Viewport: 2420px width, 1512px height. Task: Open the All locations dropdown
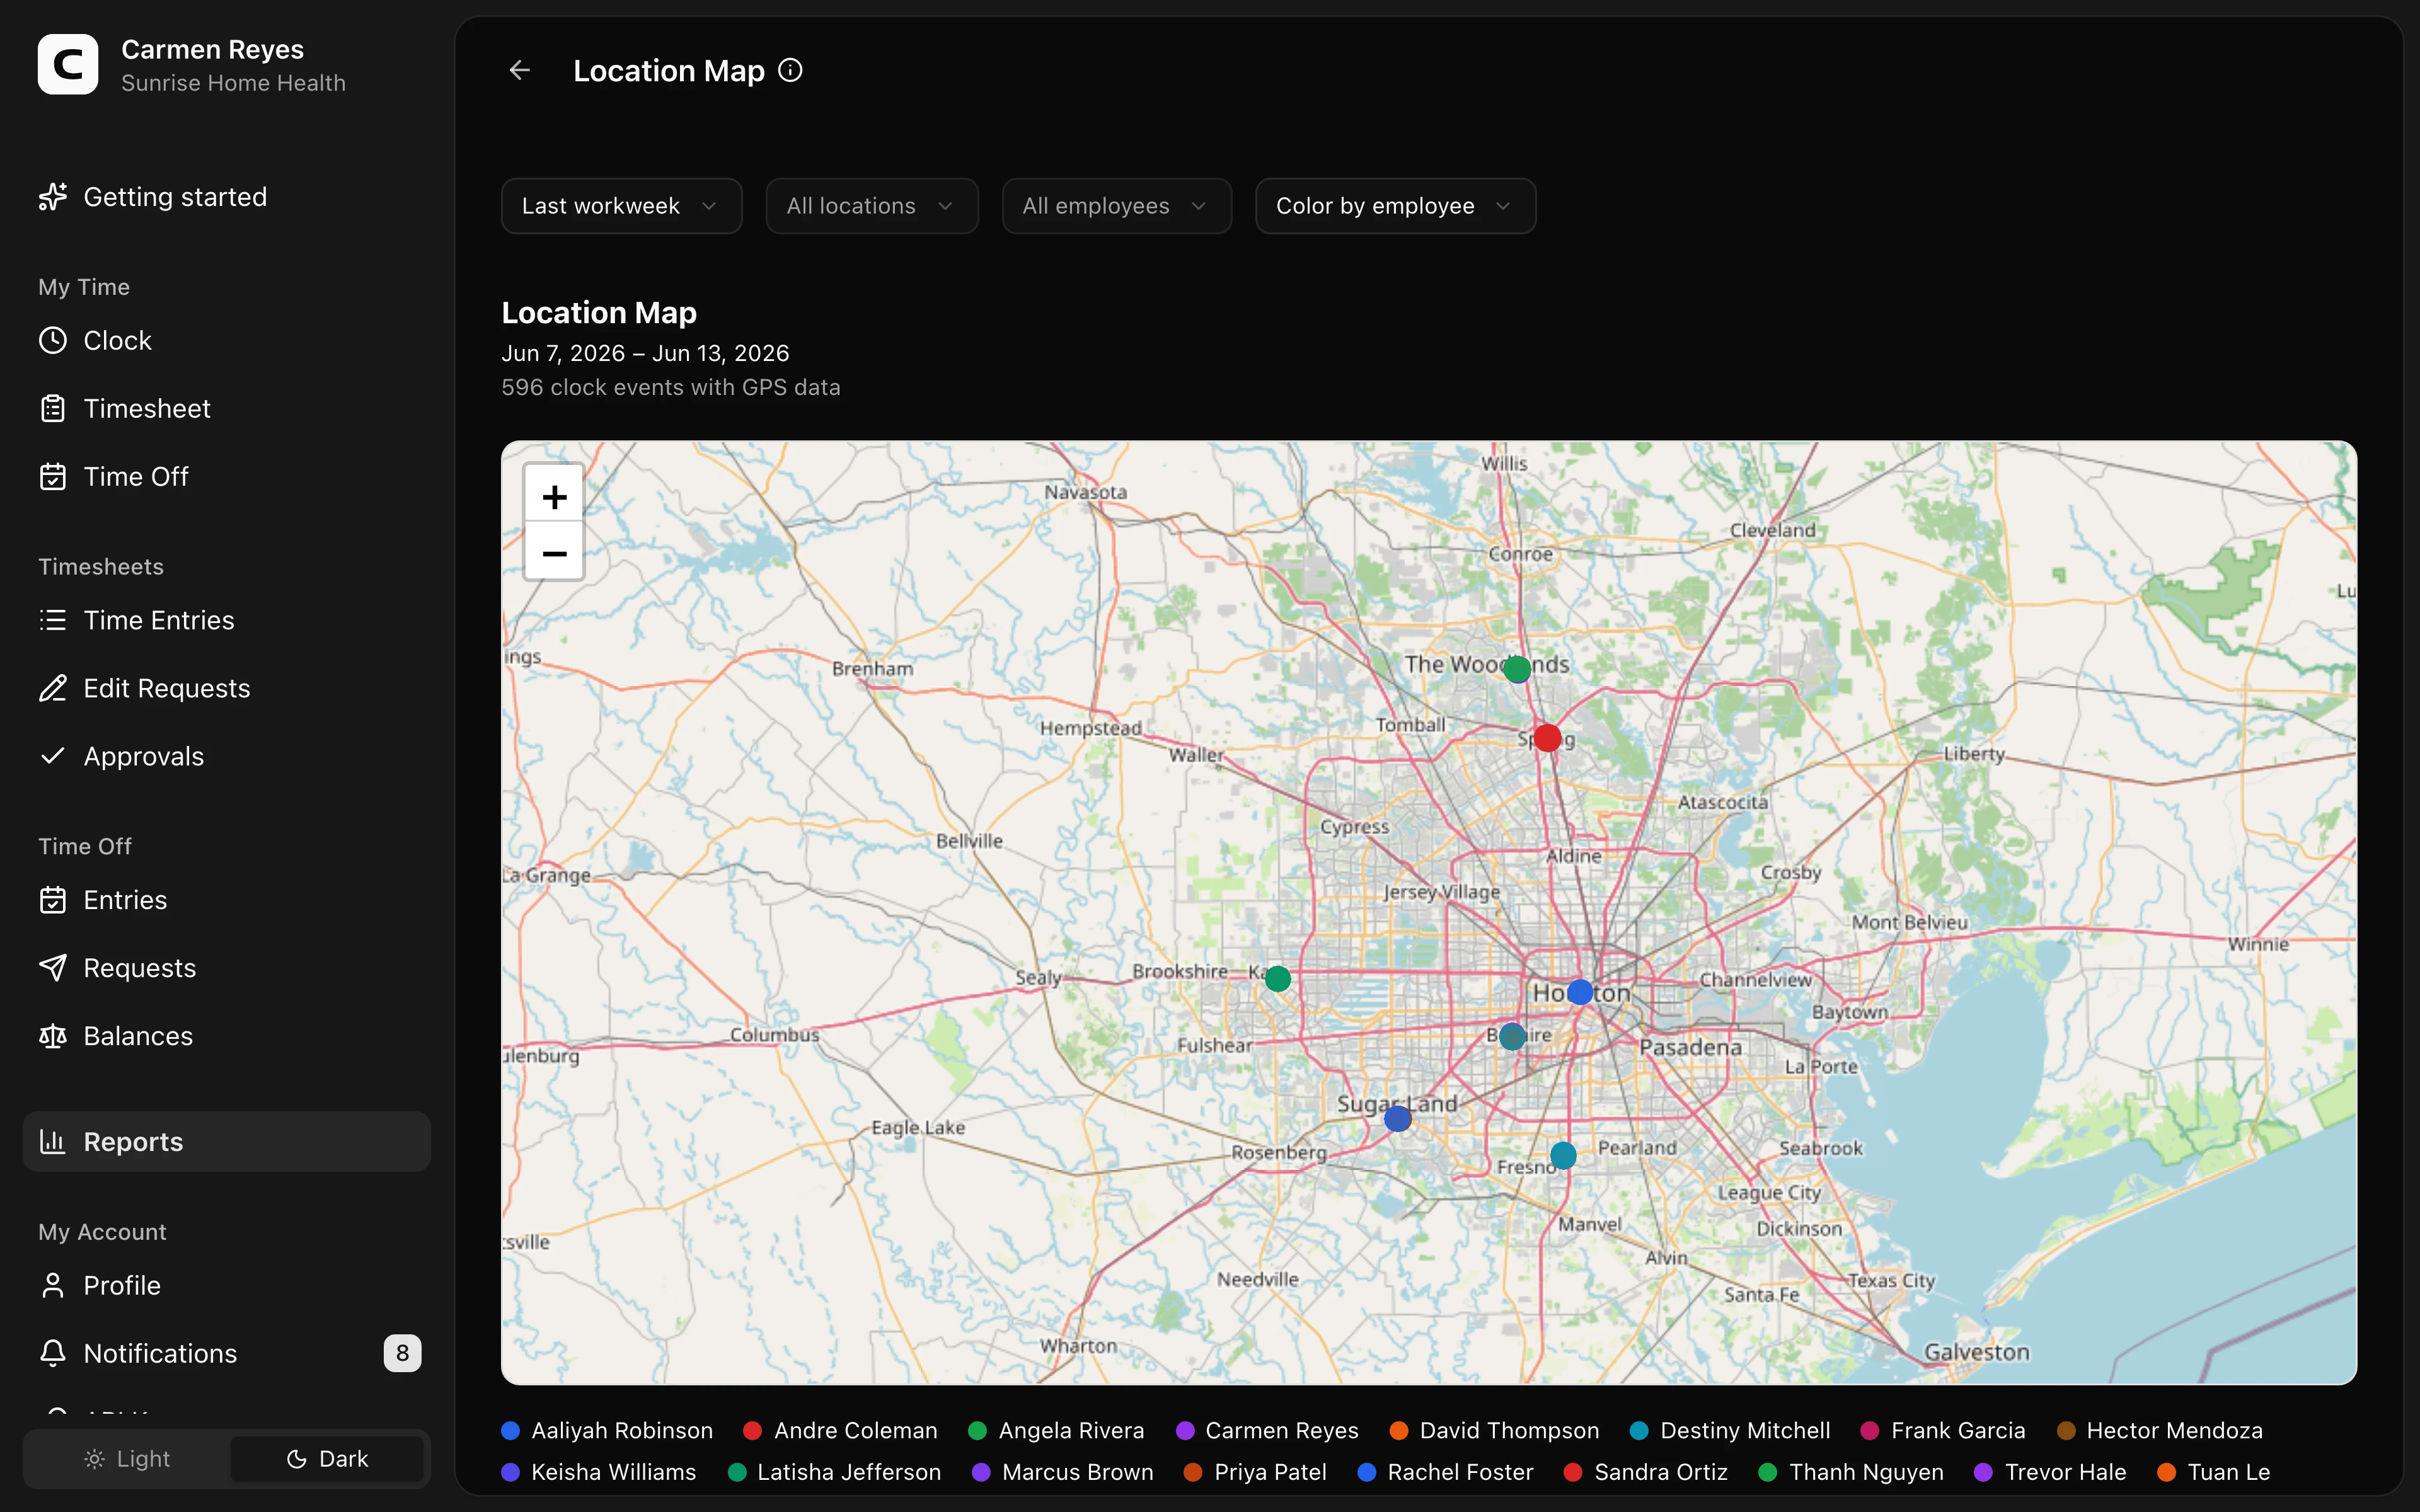click(x=871, y=206)
